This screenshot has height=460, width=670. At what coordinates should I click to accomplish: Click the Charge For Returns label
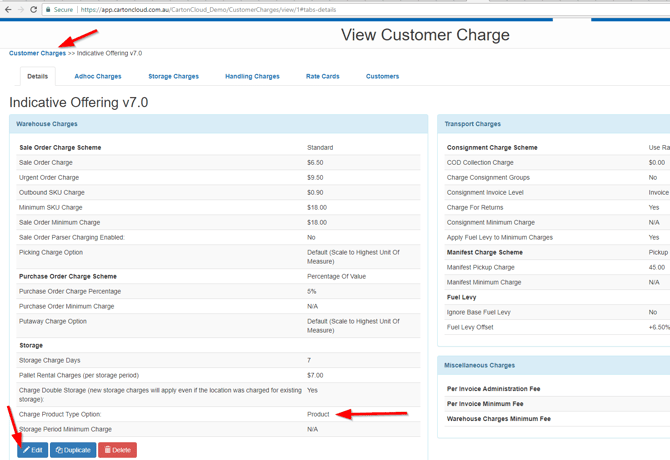(x=475, y=208)
